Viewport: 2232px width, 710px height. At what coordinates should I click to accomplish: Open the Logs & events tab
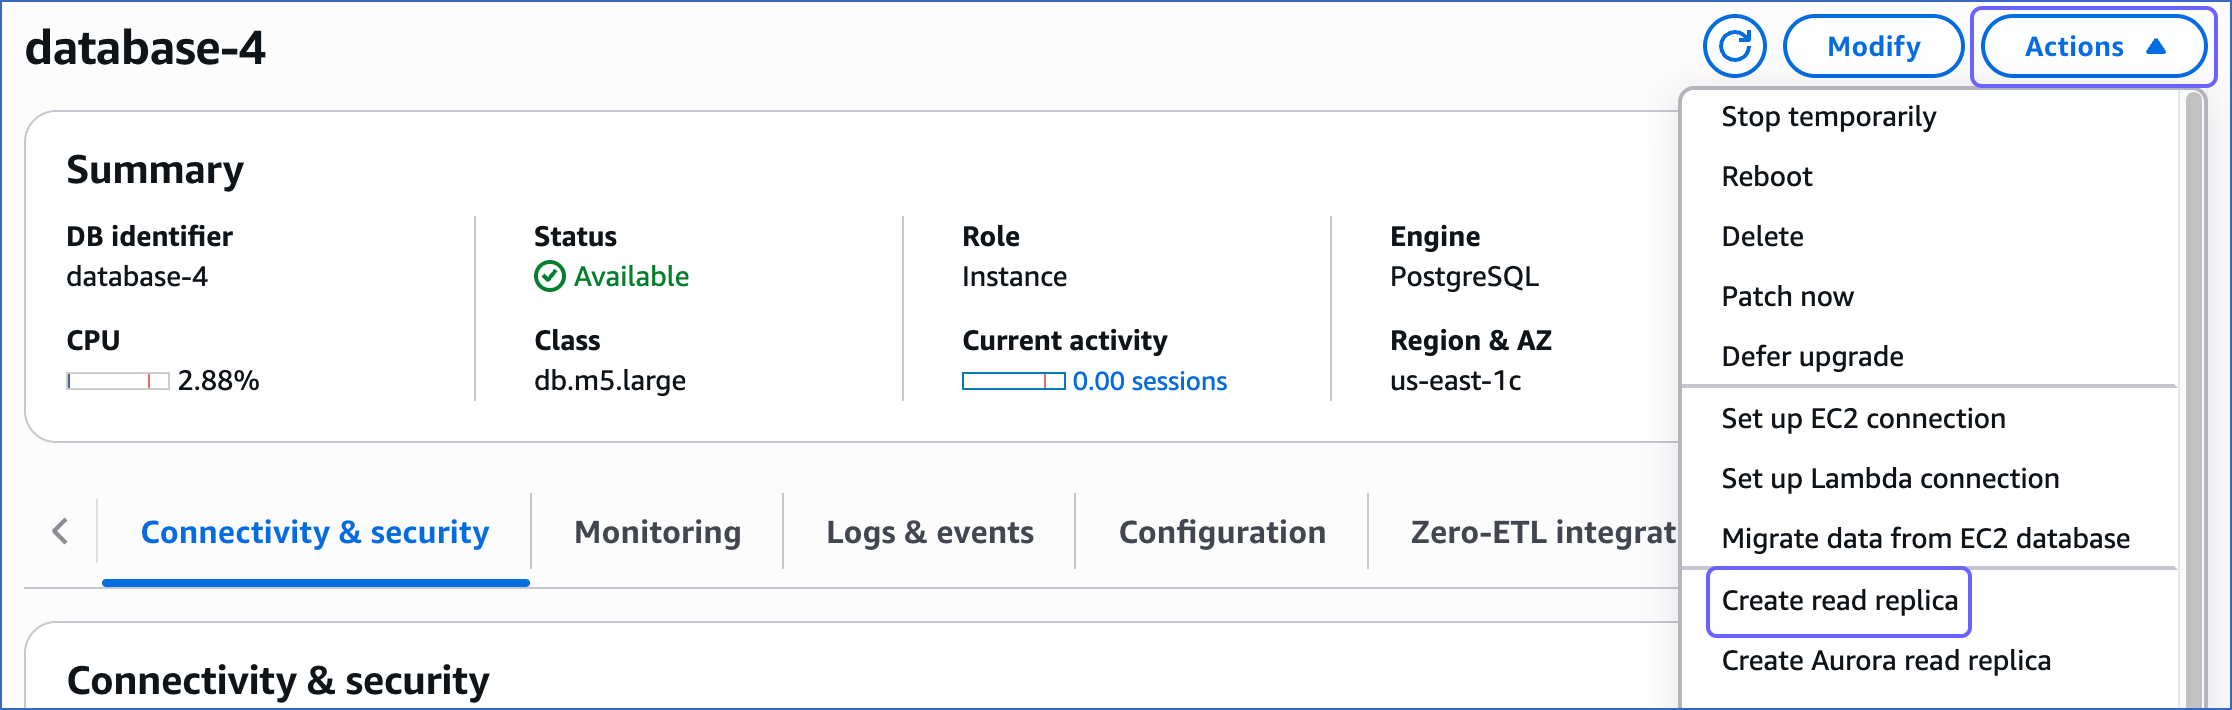pyautogui.click(x=929, y=531)
